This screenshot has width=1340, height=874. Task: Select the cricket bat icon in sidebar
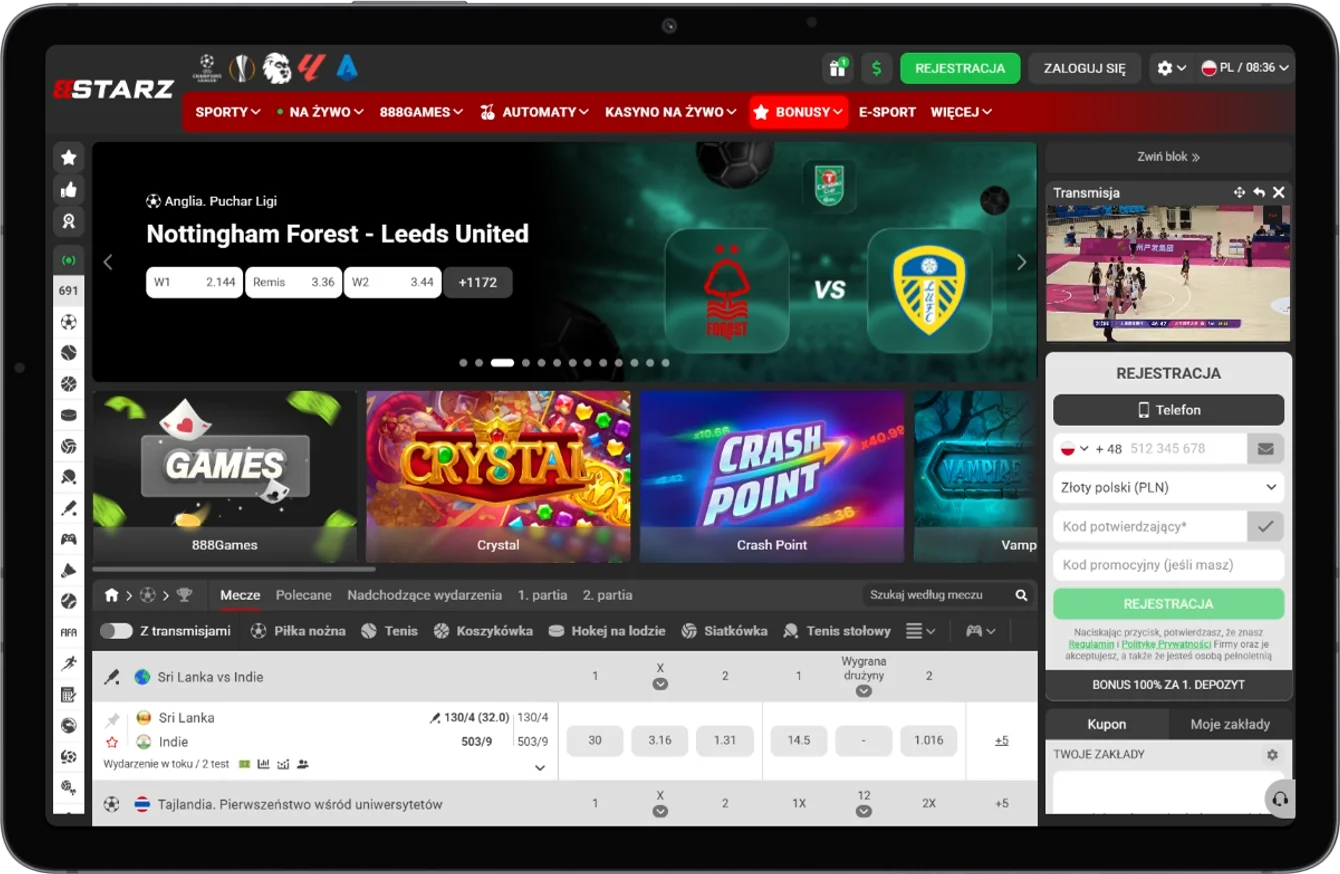pos(68,508)
